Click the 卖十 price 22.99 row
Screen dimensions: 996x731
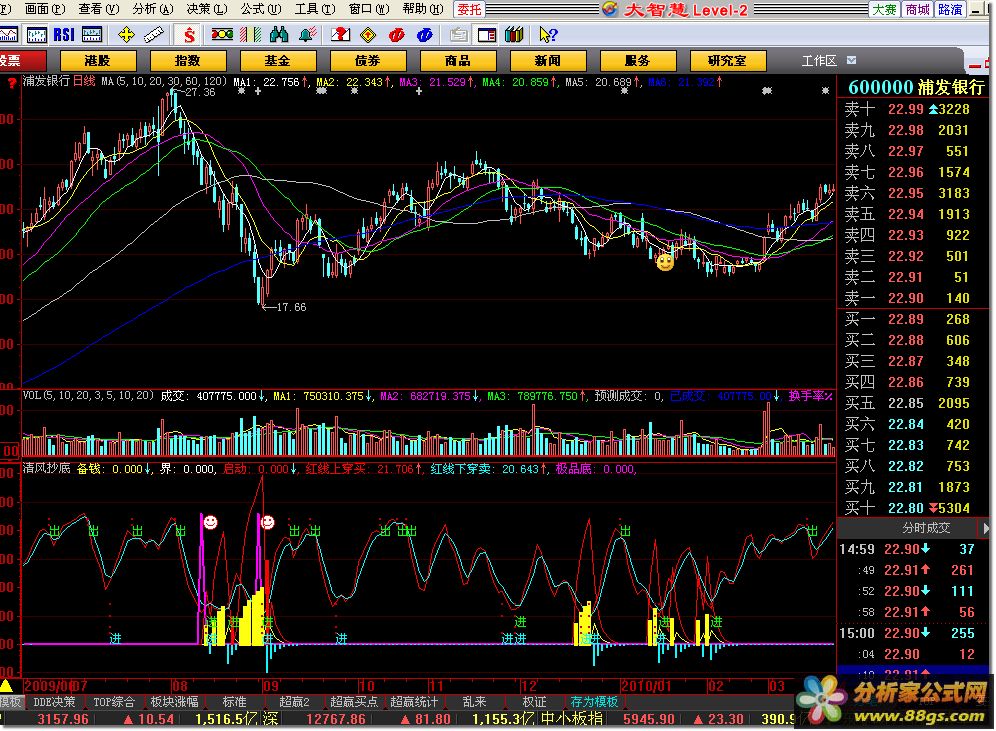[915, 109]
